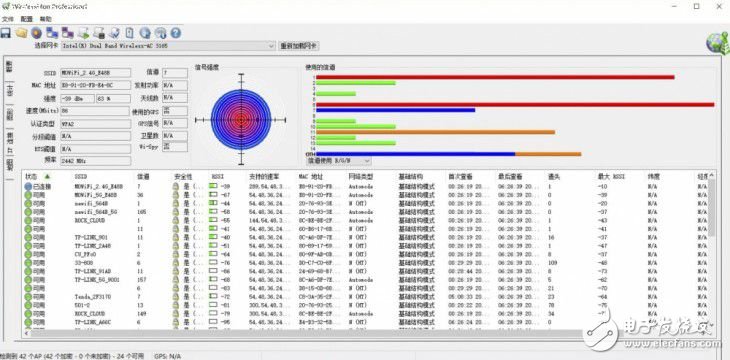Click the document with green arrow icon
This screenshot has height=360, width=730.
click(x=83, y=33)
